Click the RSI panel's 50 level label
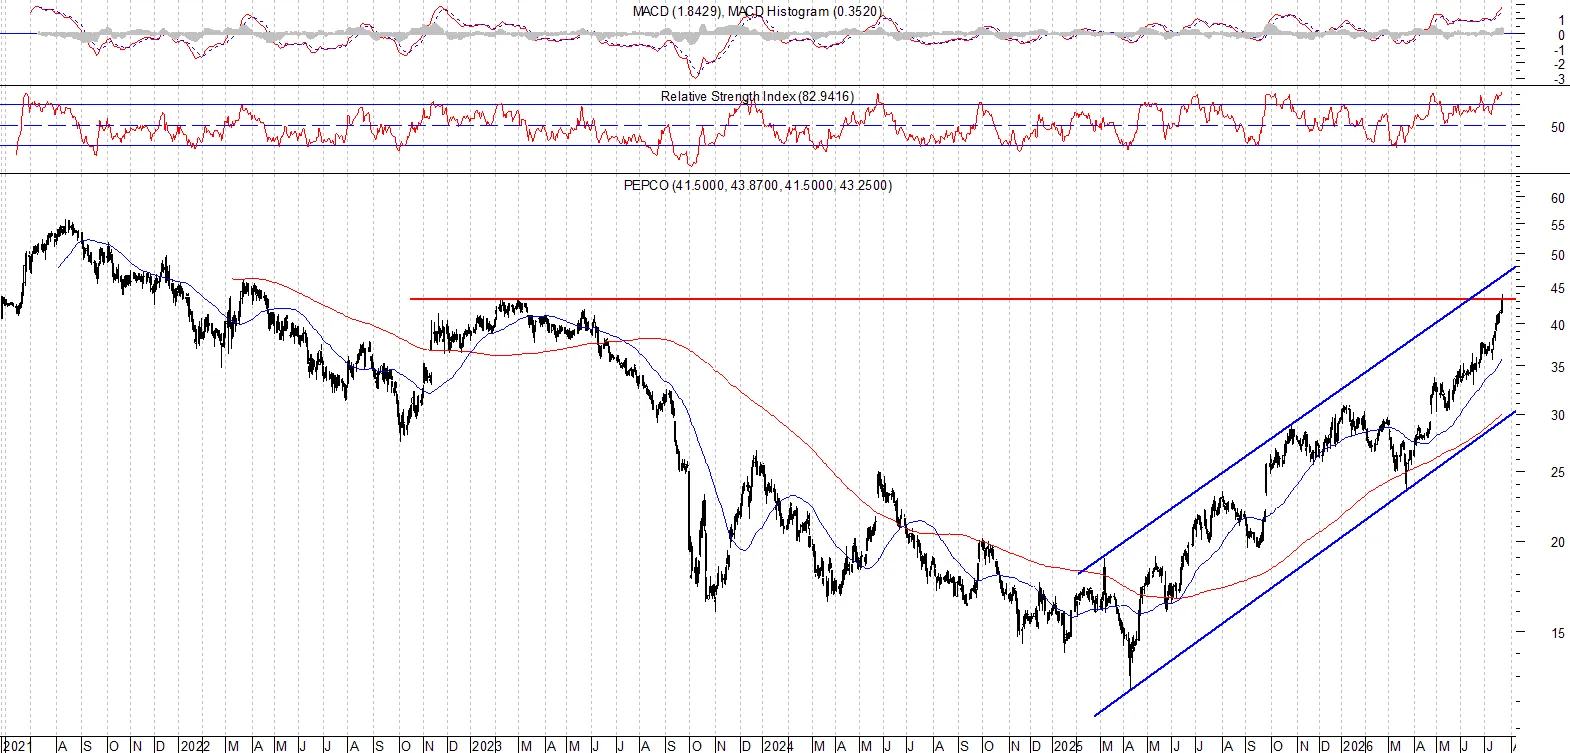The image size is (1570, 753). pos(1557,127)
